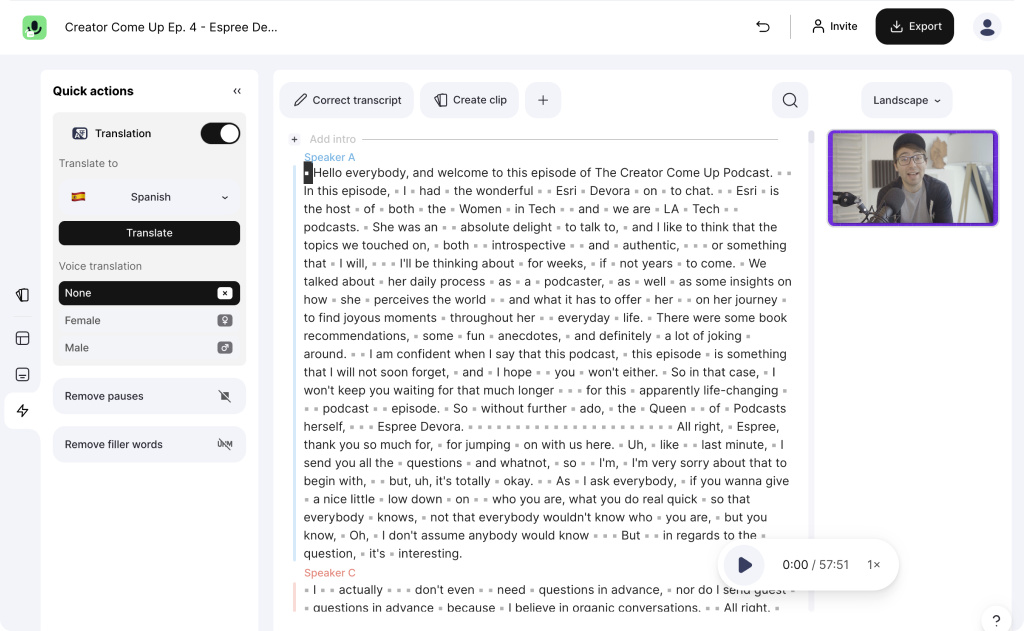Open the Spanish language dropdown
This screenshot has width=1024, height=631.
pos(150,197)
